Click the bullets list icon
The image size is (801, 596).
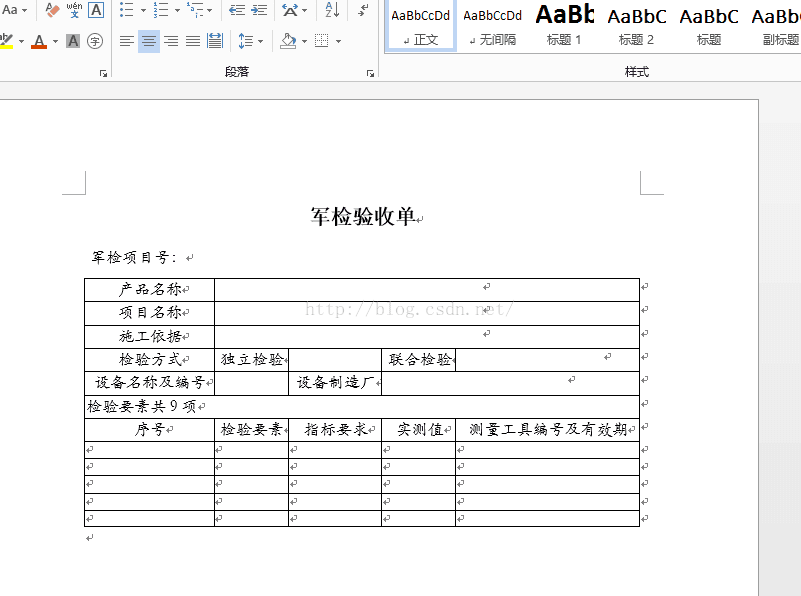point(126,10)
